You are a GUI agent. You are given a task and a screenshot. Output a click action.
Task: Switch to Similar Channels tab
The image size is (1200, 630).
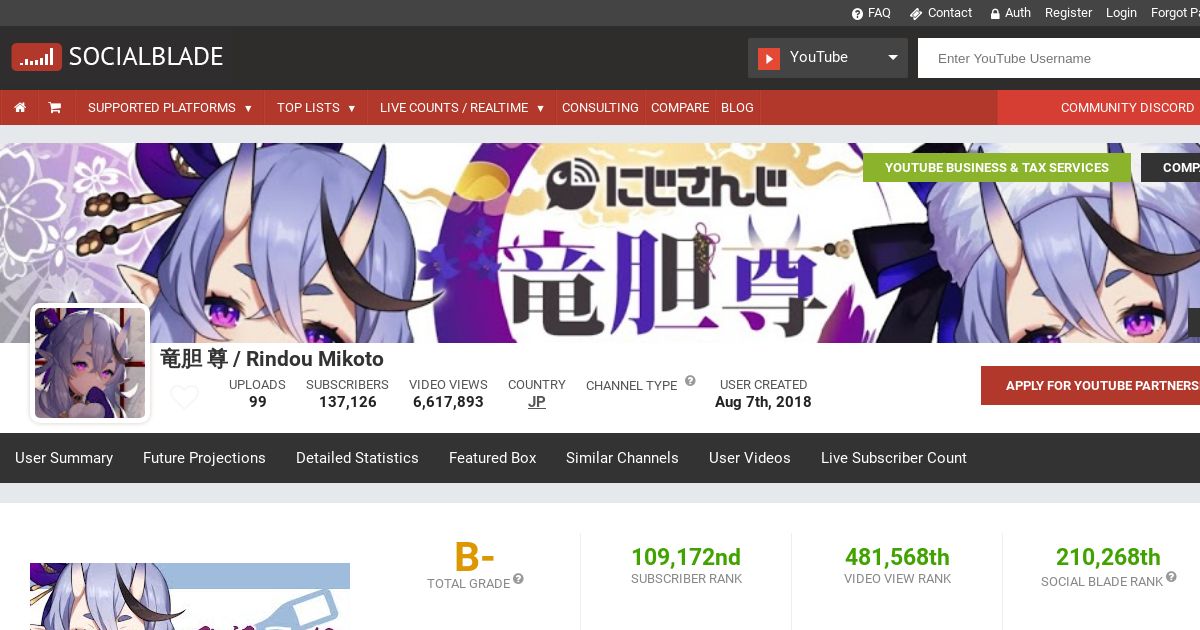point(622,458)
